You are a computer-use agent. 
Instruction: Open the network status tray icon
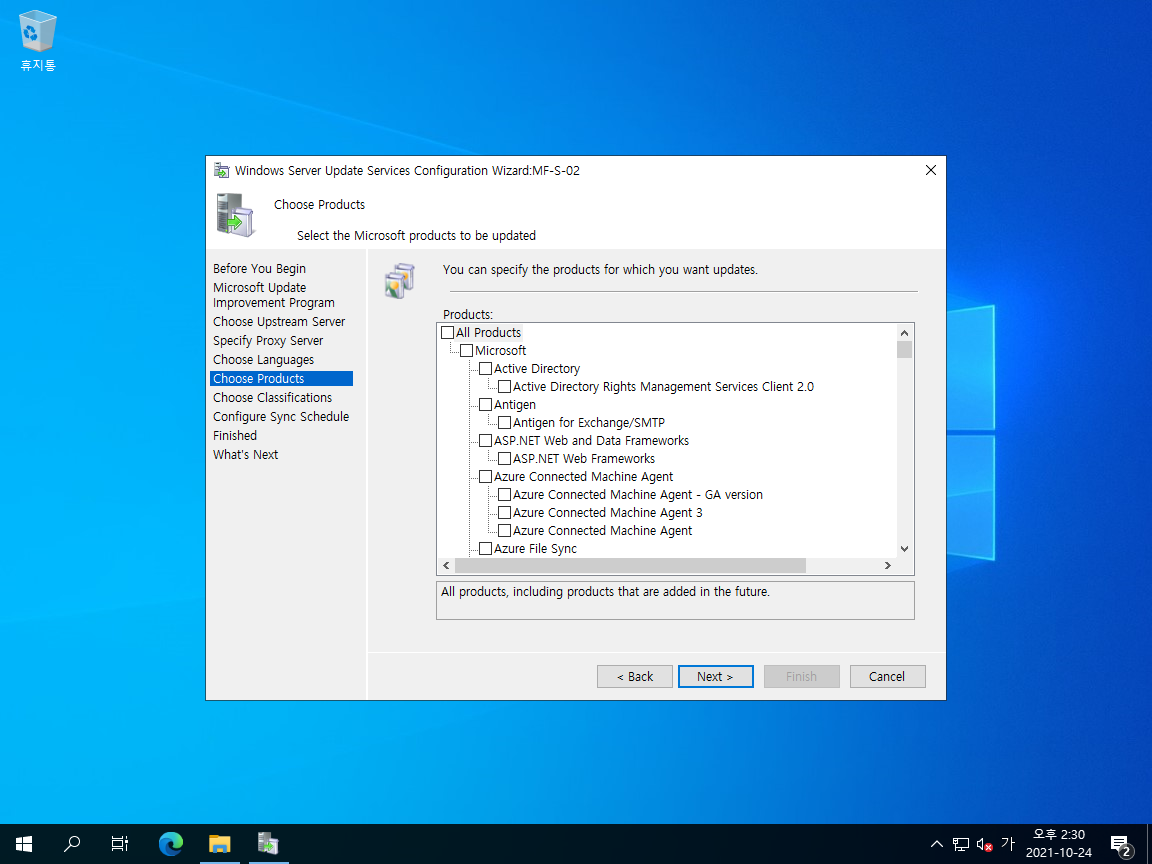coord(960,844)
